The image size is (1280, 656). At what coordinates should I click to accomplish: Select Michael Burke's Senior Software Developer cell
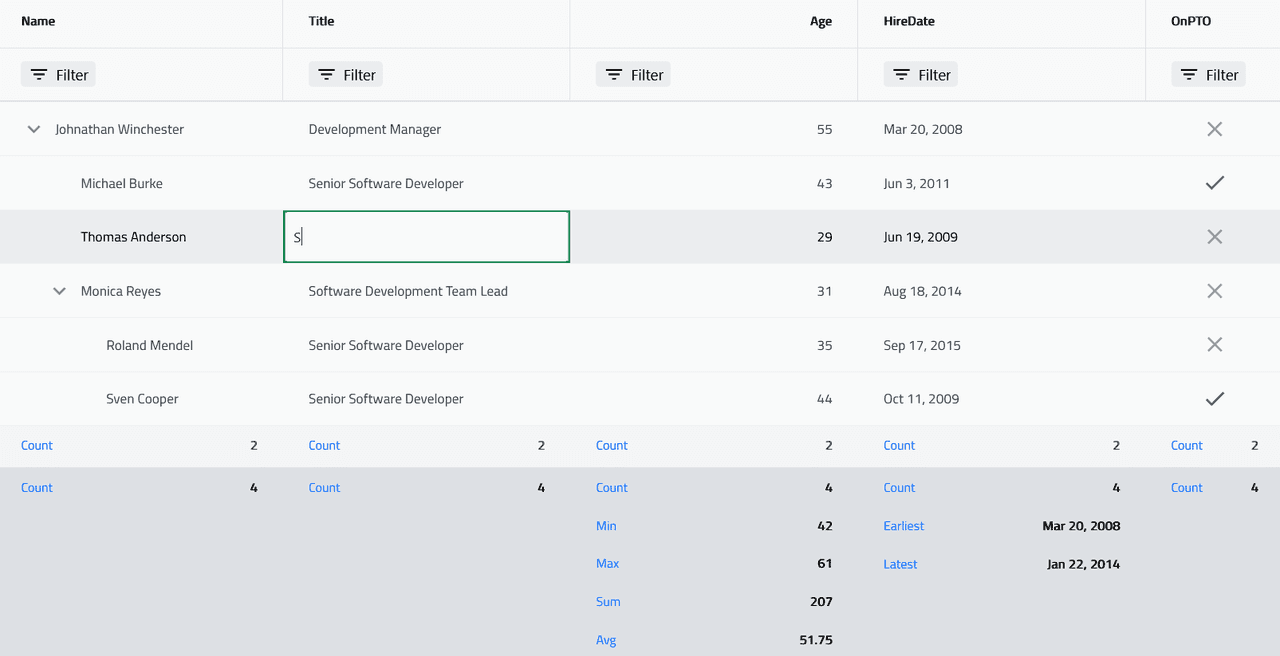(427, 183)
